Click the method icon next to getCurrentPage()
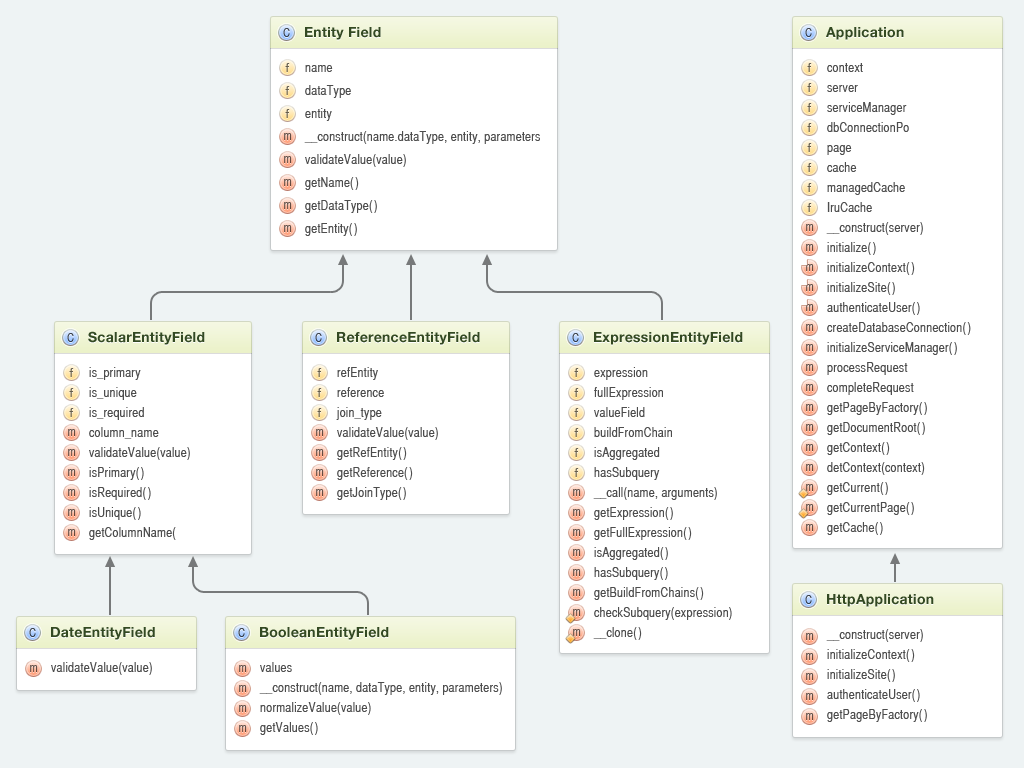Viewport: 1024px width, 768px height. tap(809, 508)
